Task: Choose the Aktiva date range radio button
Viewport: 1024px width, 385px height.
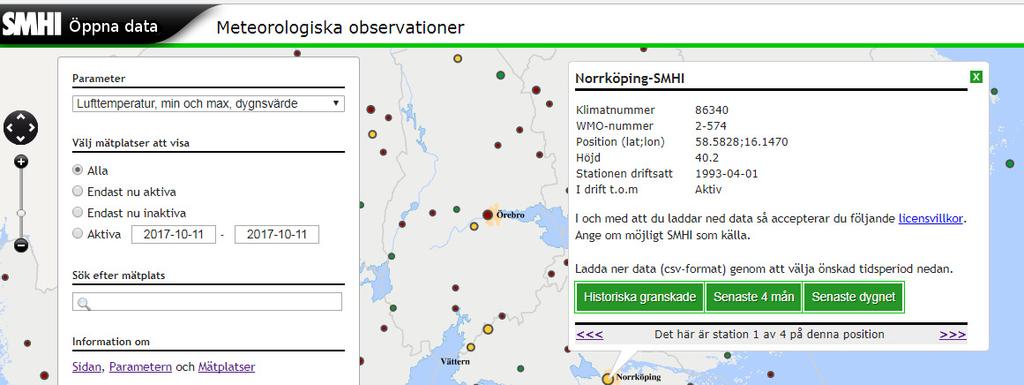Action: (78, 234)
